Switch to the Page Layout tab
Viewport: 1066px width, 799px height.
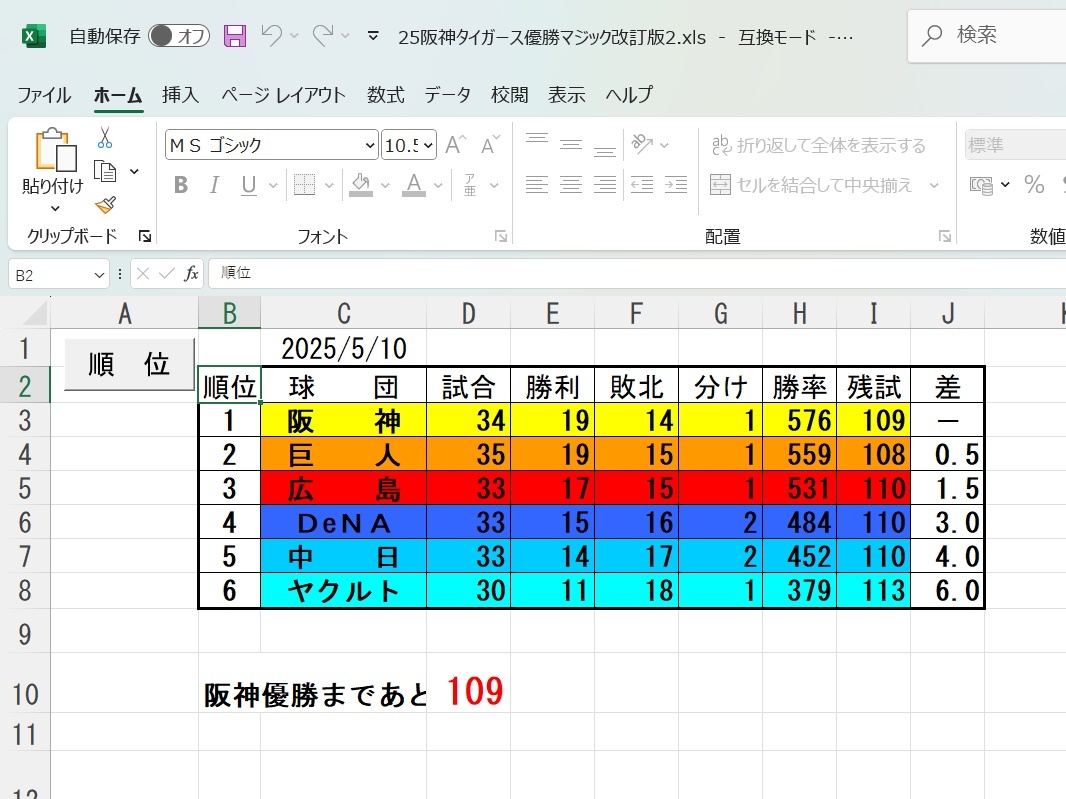tap(283, 95)
